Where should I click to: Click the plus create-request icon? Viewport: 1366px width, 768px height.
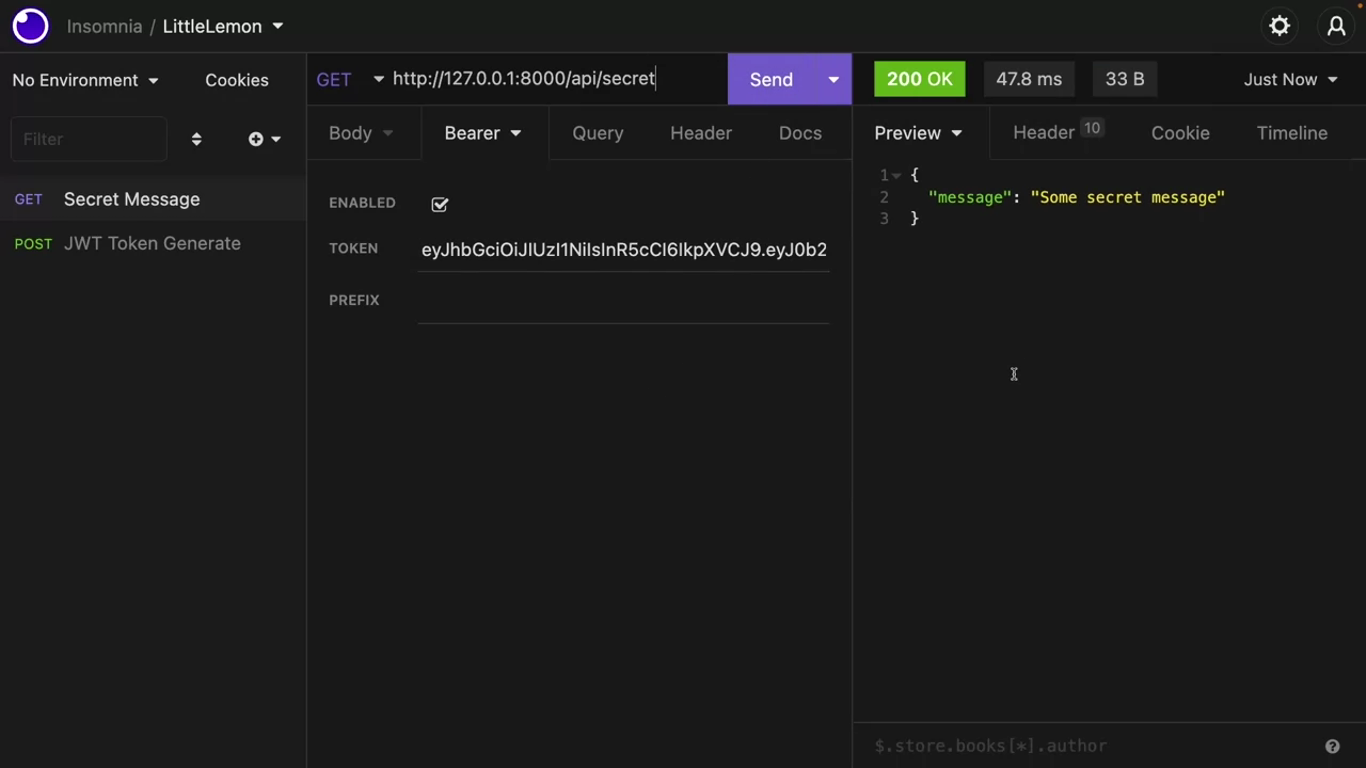click(x=257, y=139)
